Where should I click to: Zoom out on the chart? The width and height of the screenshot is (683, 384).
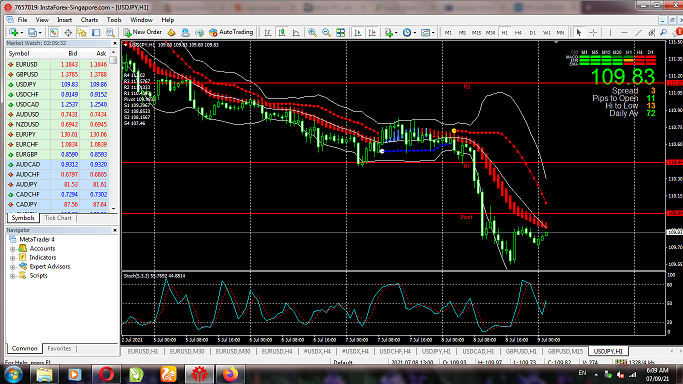[x=326, y=33]
